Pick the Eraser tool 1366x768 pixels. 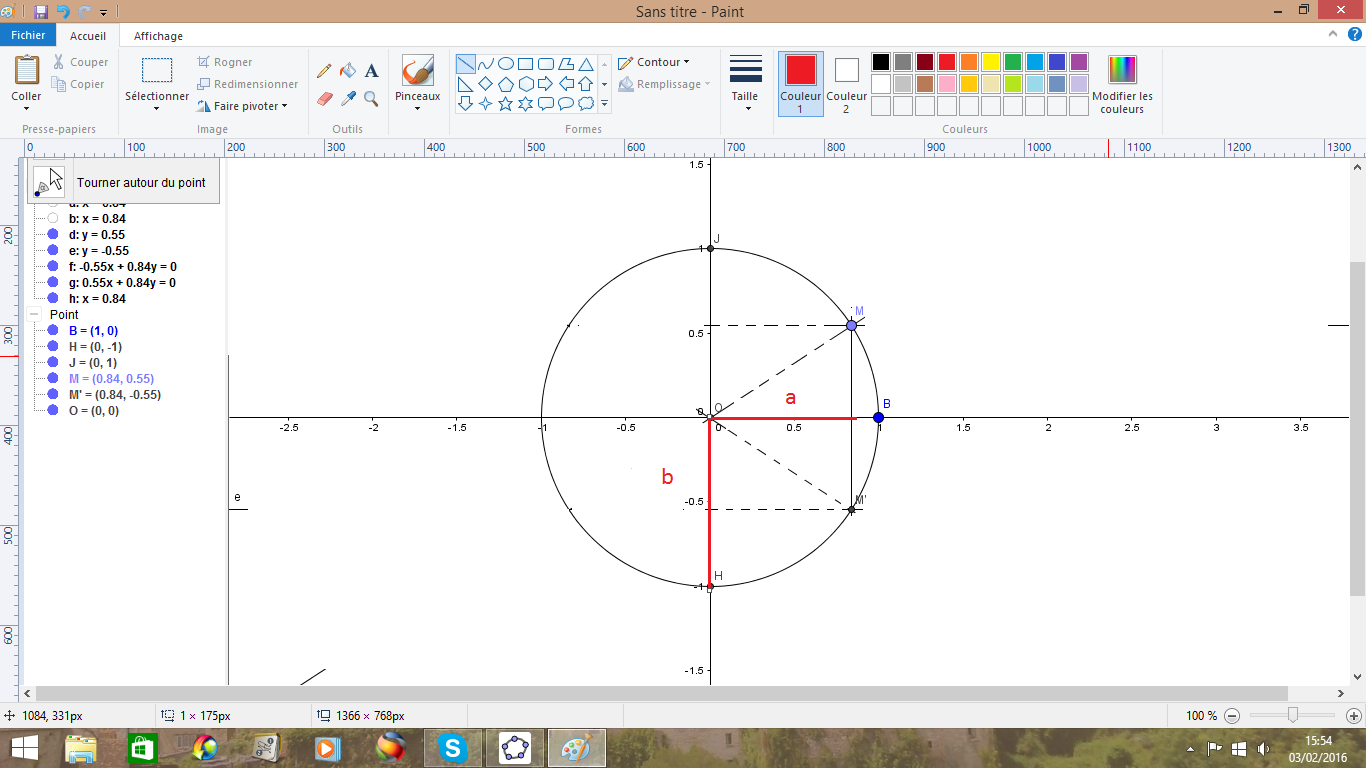point(324,98)
